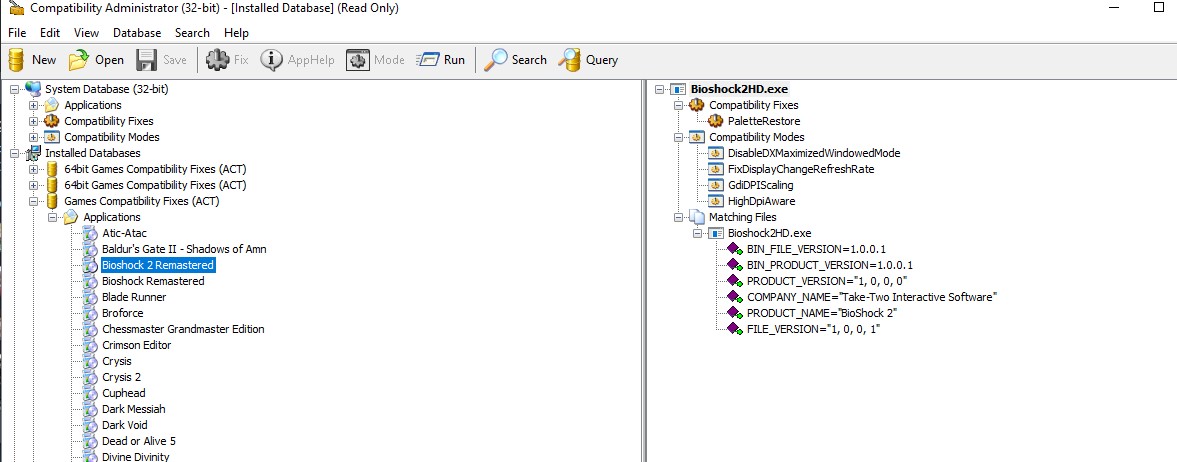Open the File menu
Screen dimensions: 1177x462
[x=17, y=33]
